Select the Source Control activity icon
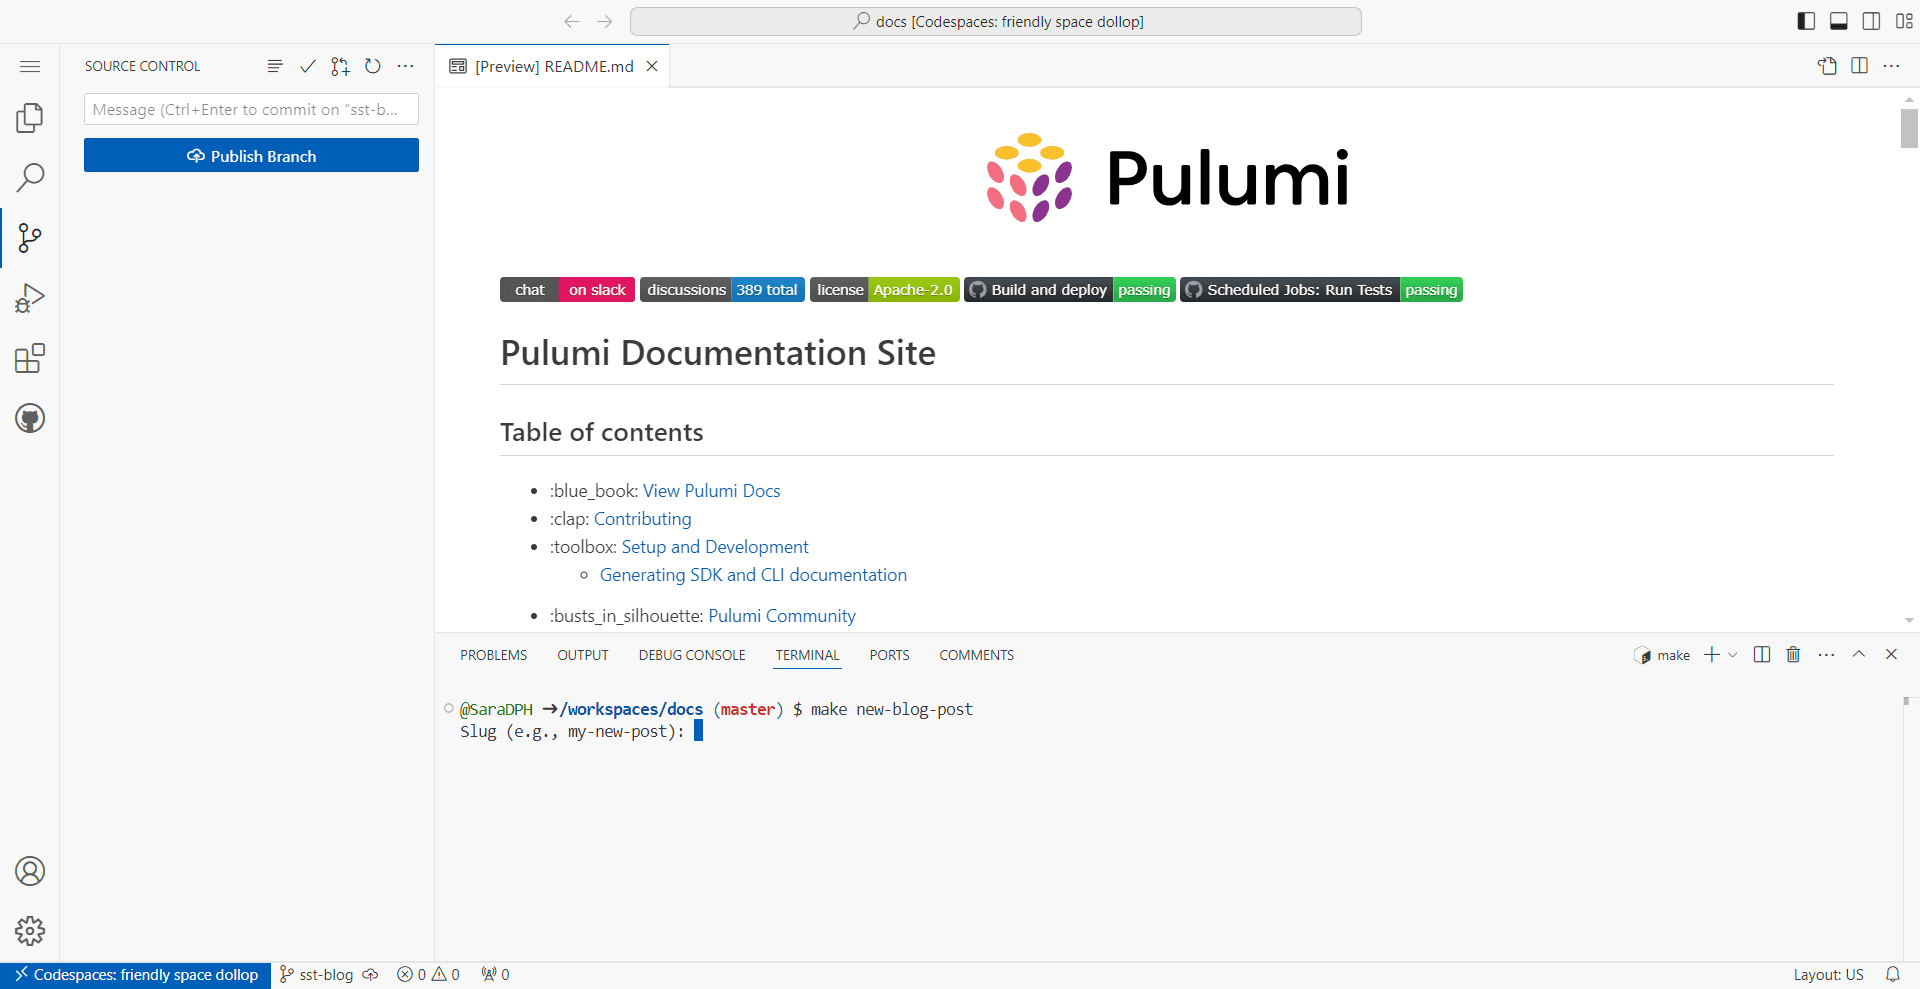The width and height of the screenshot is (1920, 989). coord(30,238)
